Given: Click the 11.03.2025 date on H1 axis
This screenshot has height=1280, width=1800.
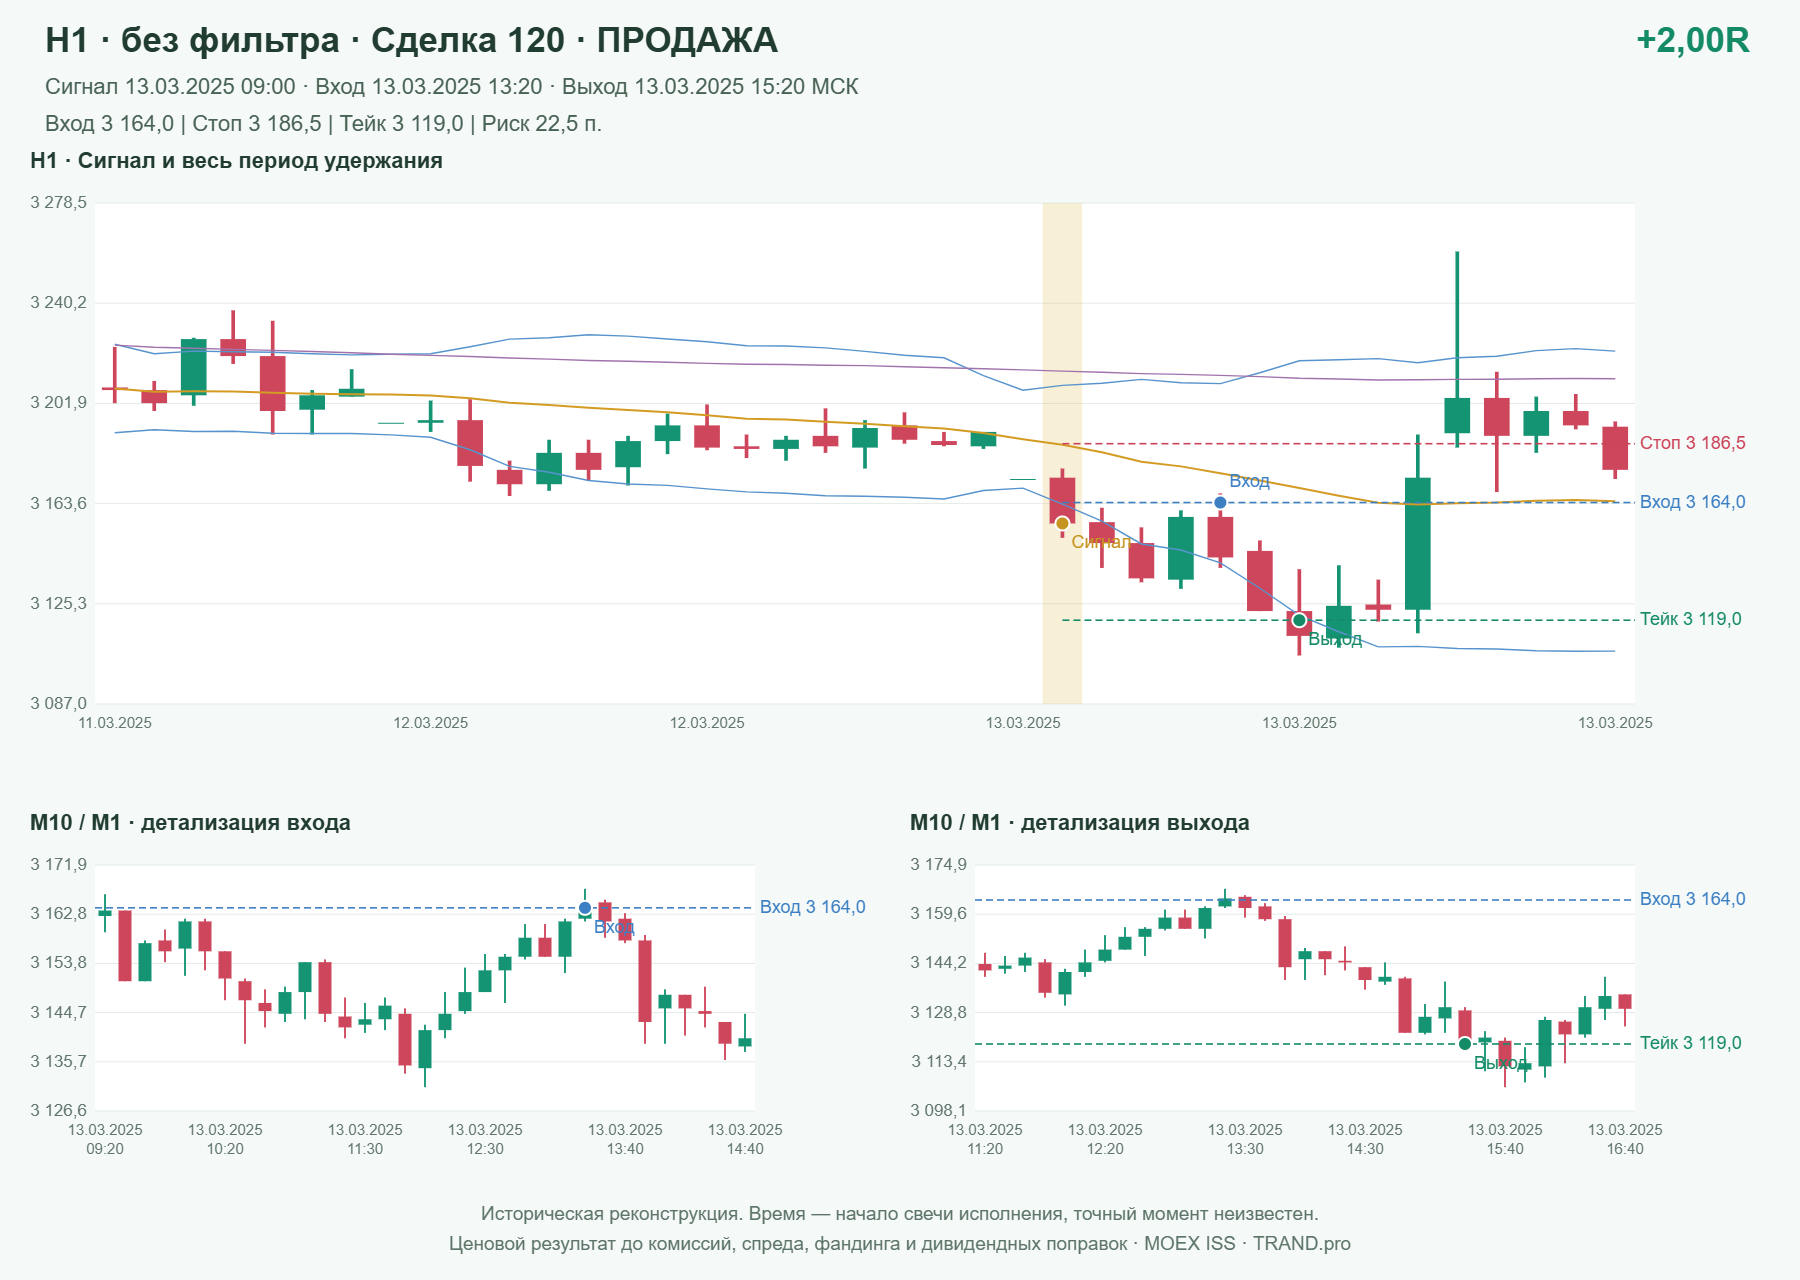Looking at the screenshot, I should [115, 723].
